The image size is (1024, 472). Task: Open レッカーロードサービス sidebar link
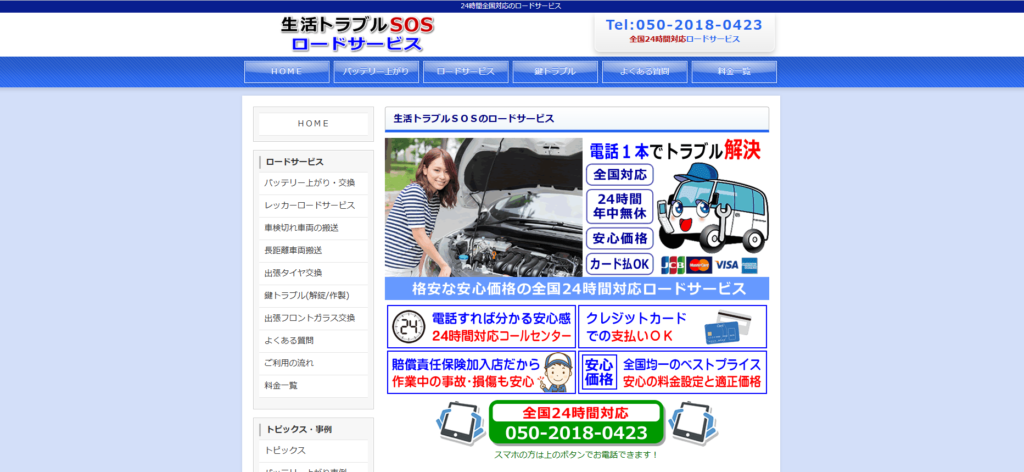(x=310, y=205)
